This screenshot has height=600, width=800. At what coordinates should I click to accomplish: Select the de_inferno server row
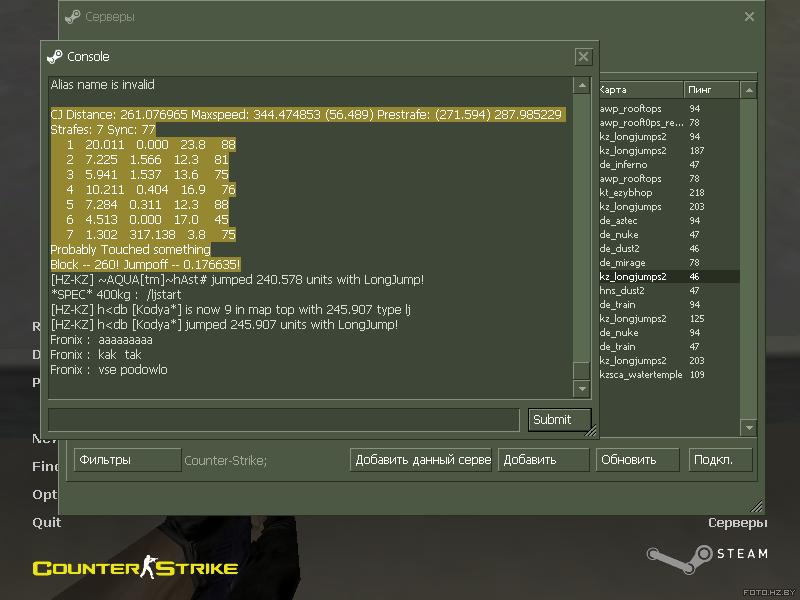669,165
